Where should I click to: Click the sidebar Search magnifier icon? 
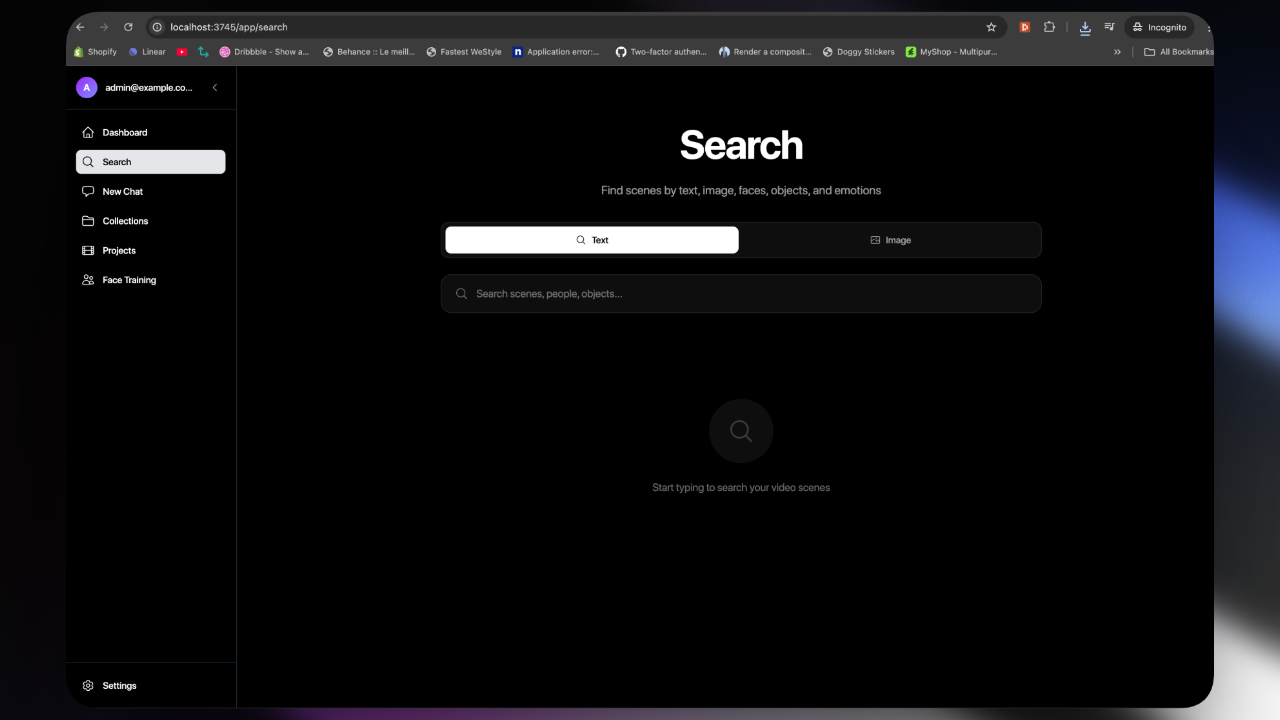(x=88, y=162)
